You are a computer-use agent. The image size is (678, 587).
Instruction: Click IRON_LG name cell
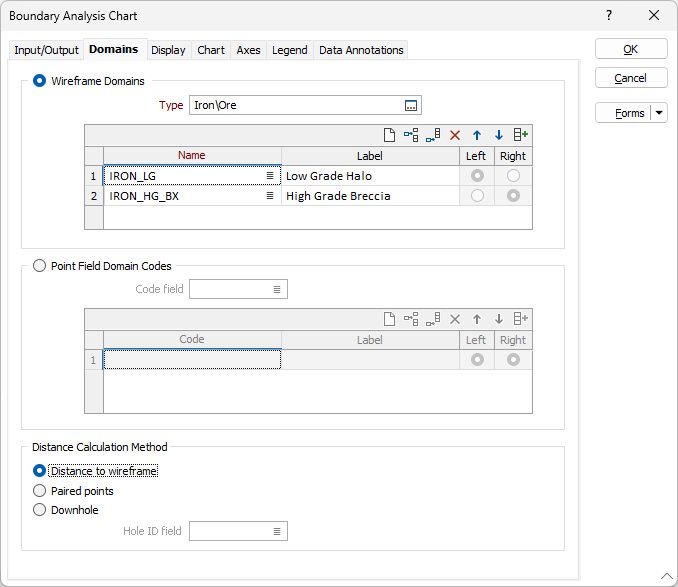192,176
